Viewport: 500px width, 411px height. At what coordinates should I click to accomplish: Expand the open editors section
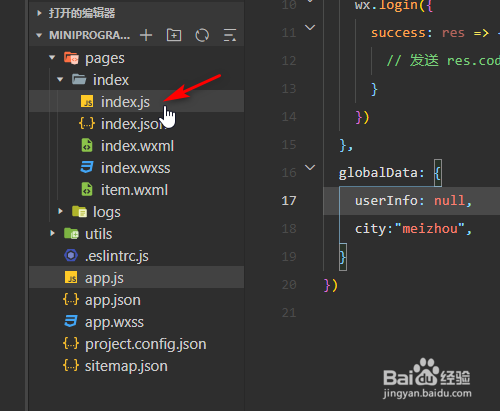39,13
